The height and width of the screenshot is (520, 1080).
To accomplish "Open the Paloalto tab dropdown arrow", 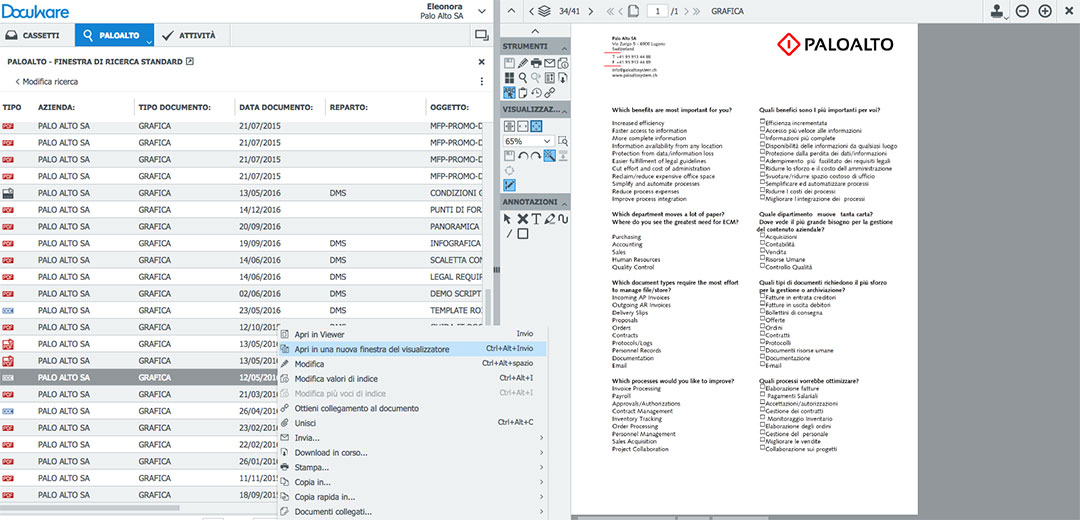I will click(x=149, y=41).
